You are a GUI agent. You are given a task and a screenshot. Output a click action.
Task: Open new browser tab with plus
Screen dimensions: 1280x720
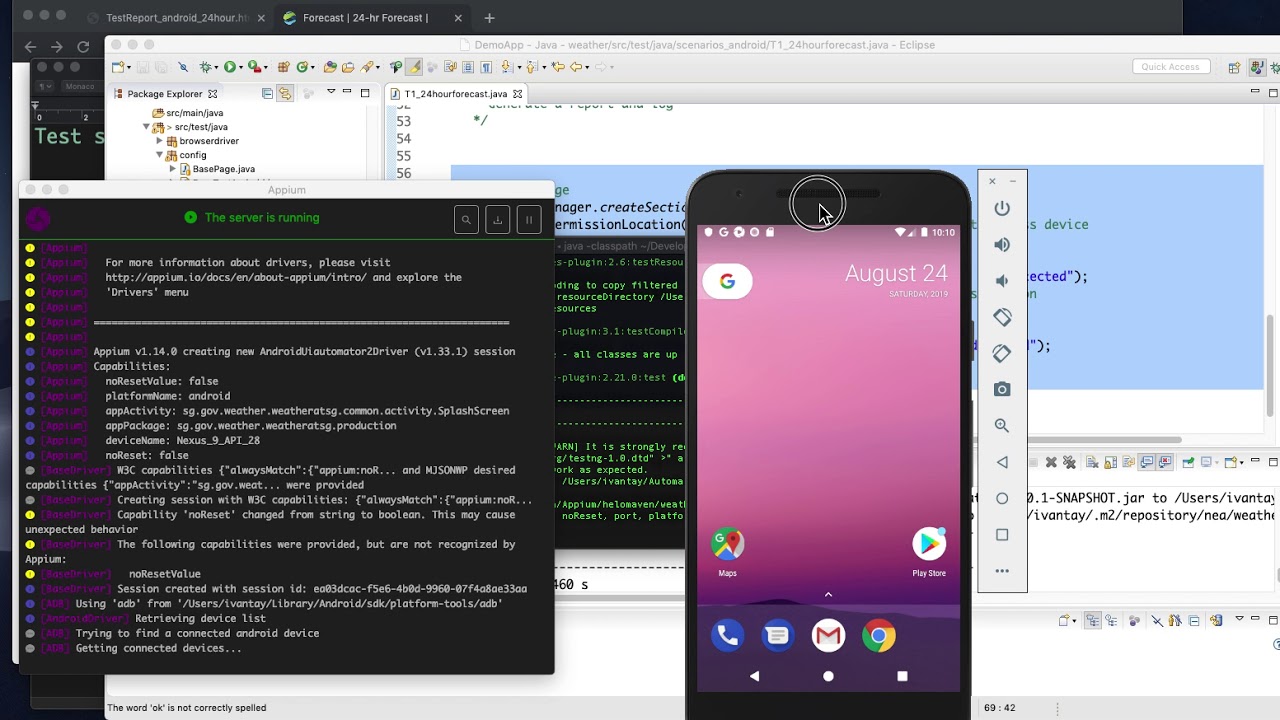click(489, 18)
